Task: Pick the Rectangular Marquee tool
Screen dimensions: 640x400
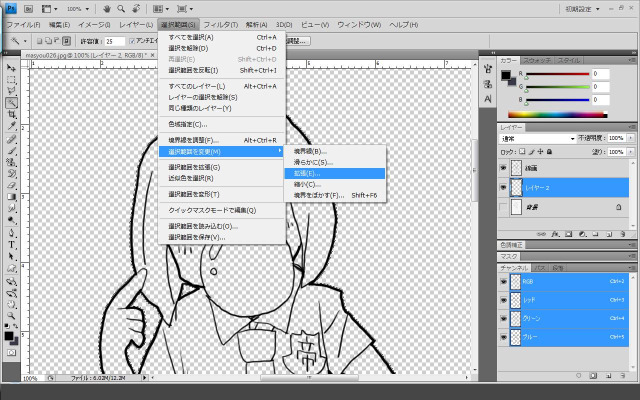Action: [x=11, y=79]
